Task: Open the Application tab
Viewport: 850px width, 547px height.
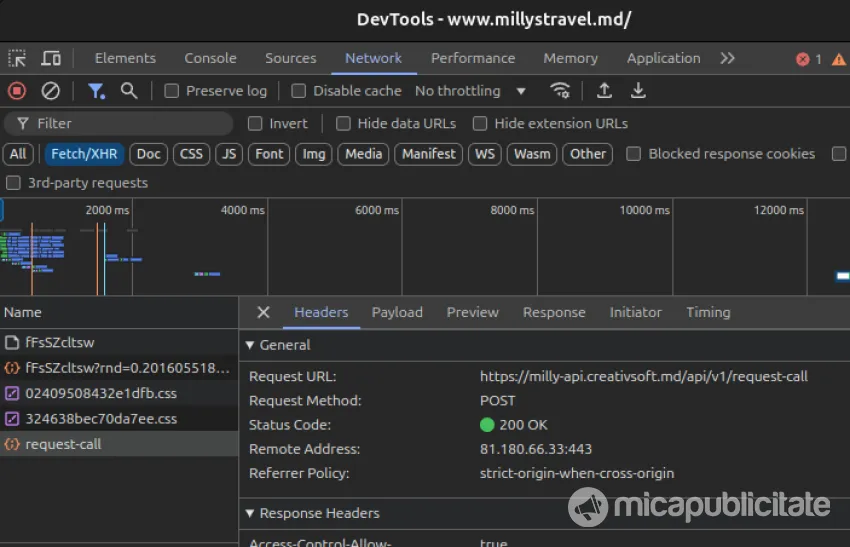Action: 664,58
